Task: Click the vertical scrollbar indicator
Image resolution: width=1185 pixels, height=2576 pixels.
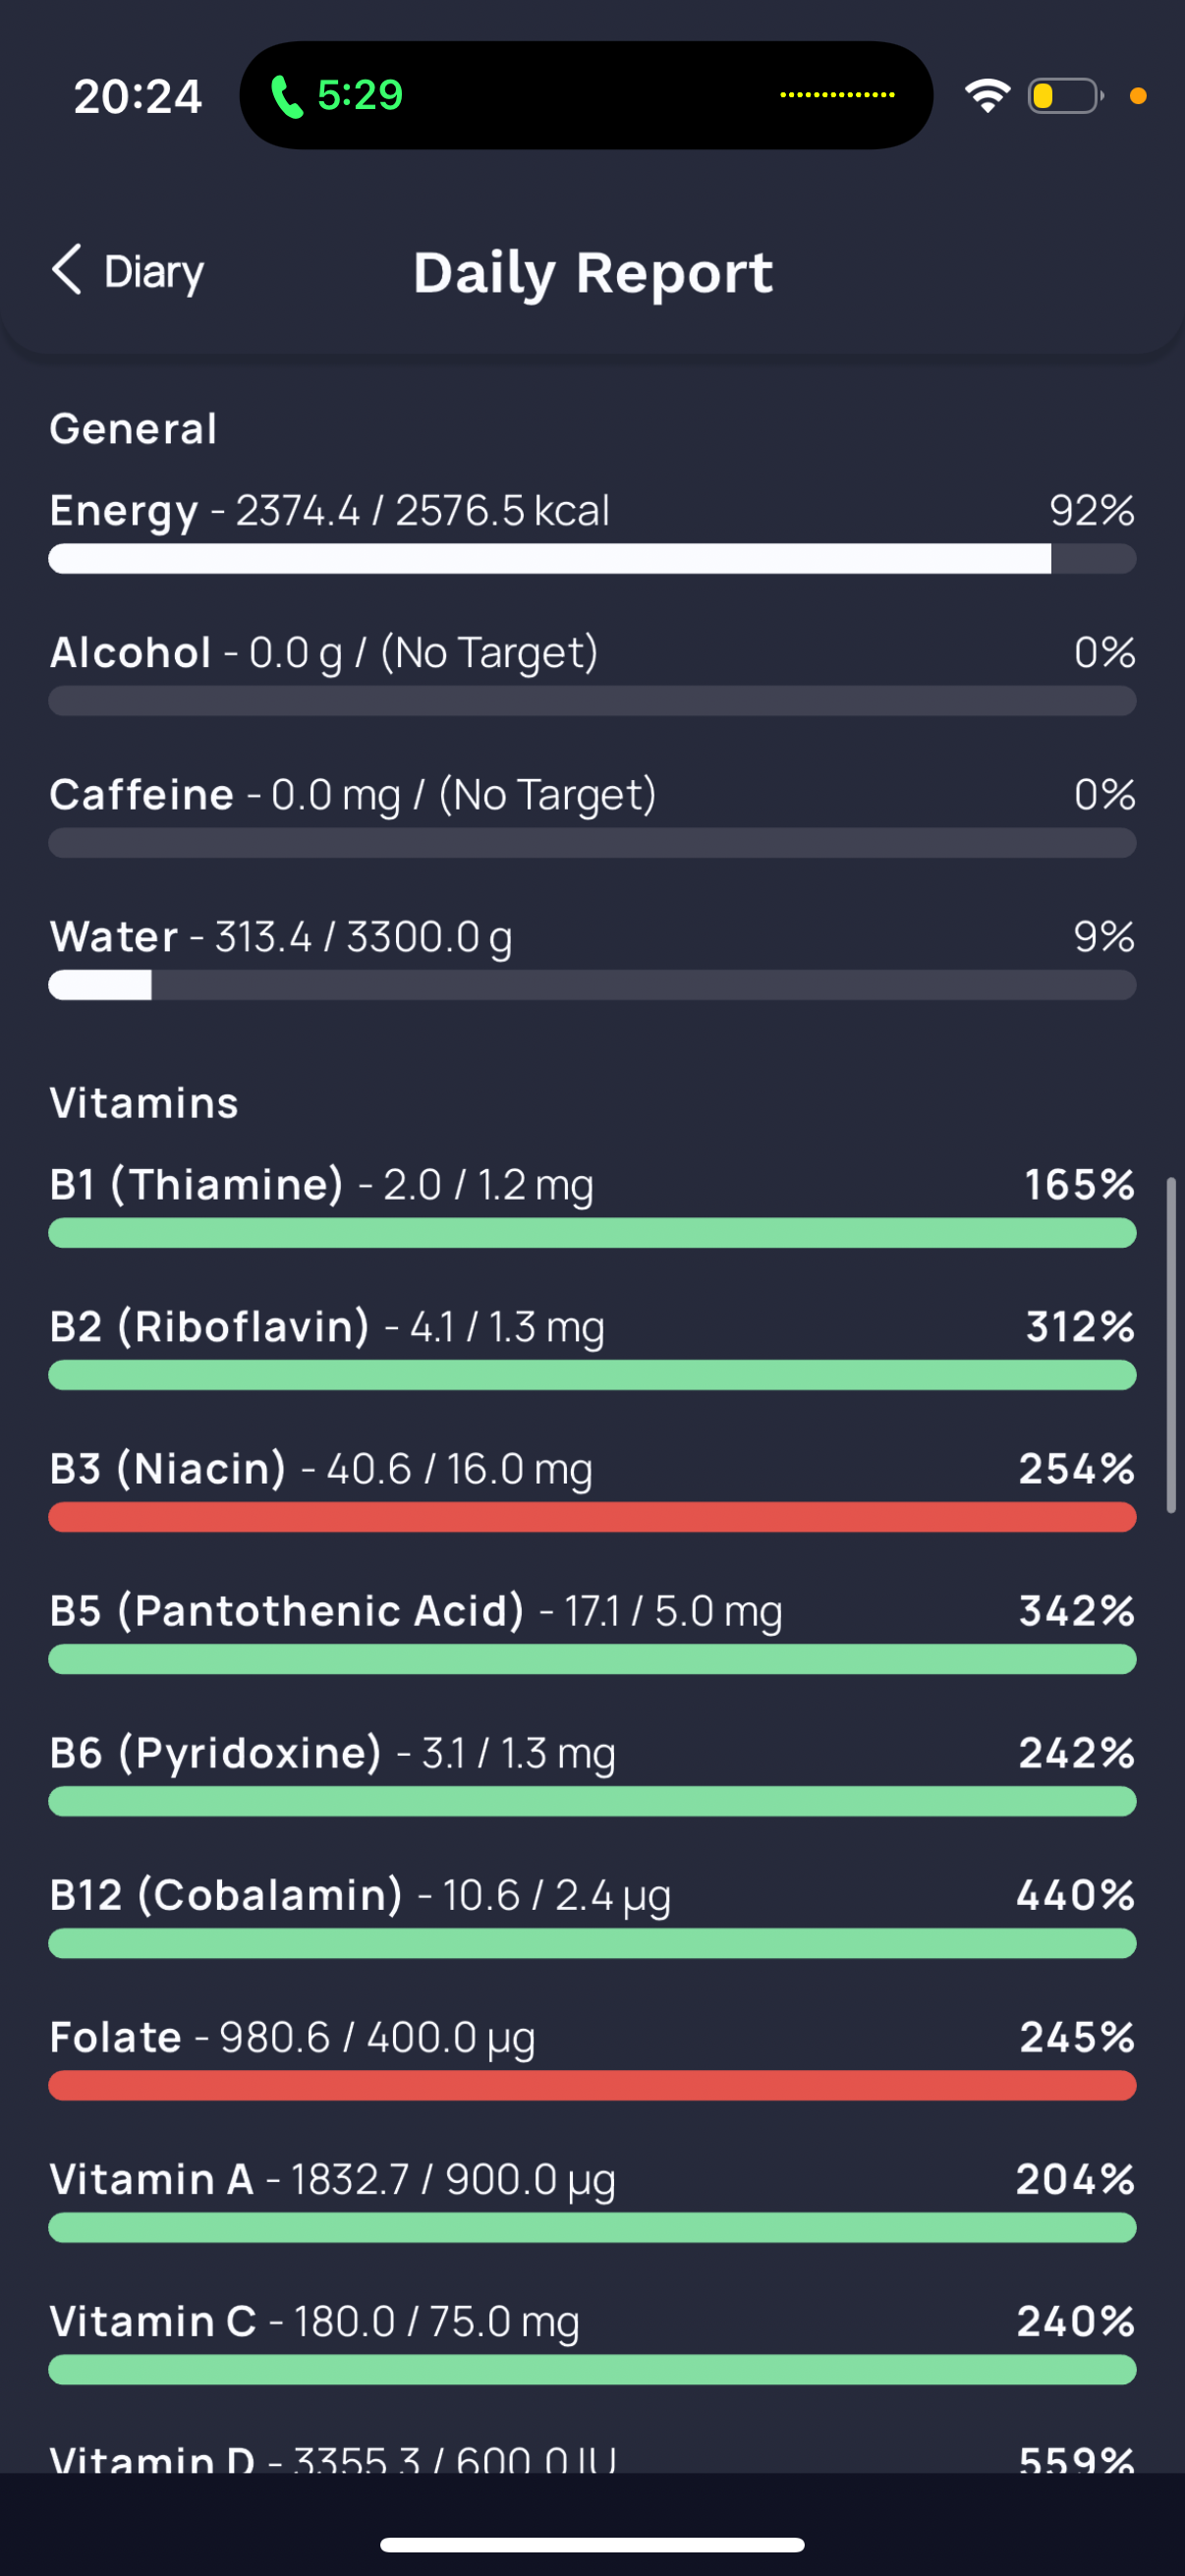Action: pos(1171,1345)
